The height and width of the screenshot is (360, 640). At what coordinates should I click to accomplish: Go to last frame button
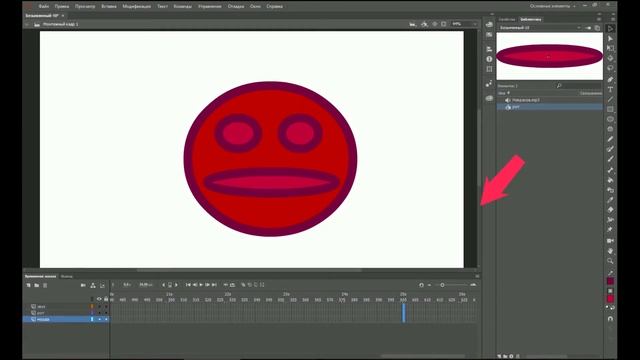[214, 285]
